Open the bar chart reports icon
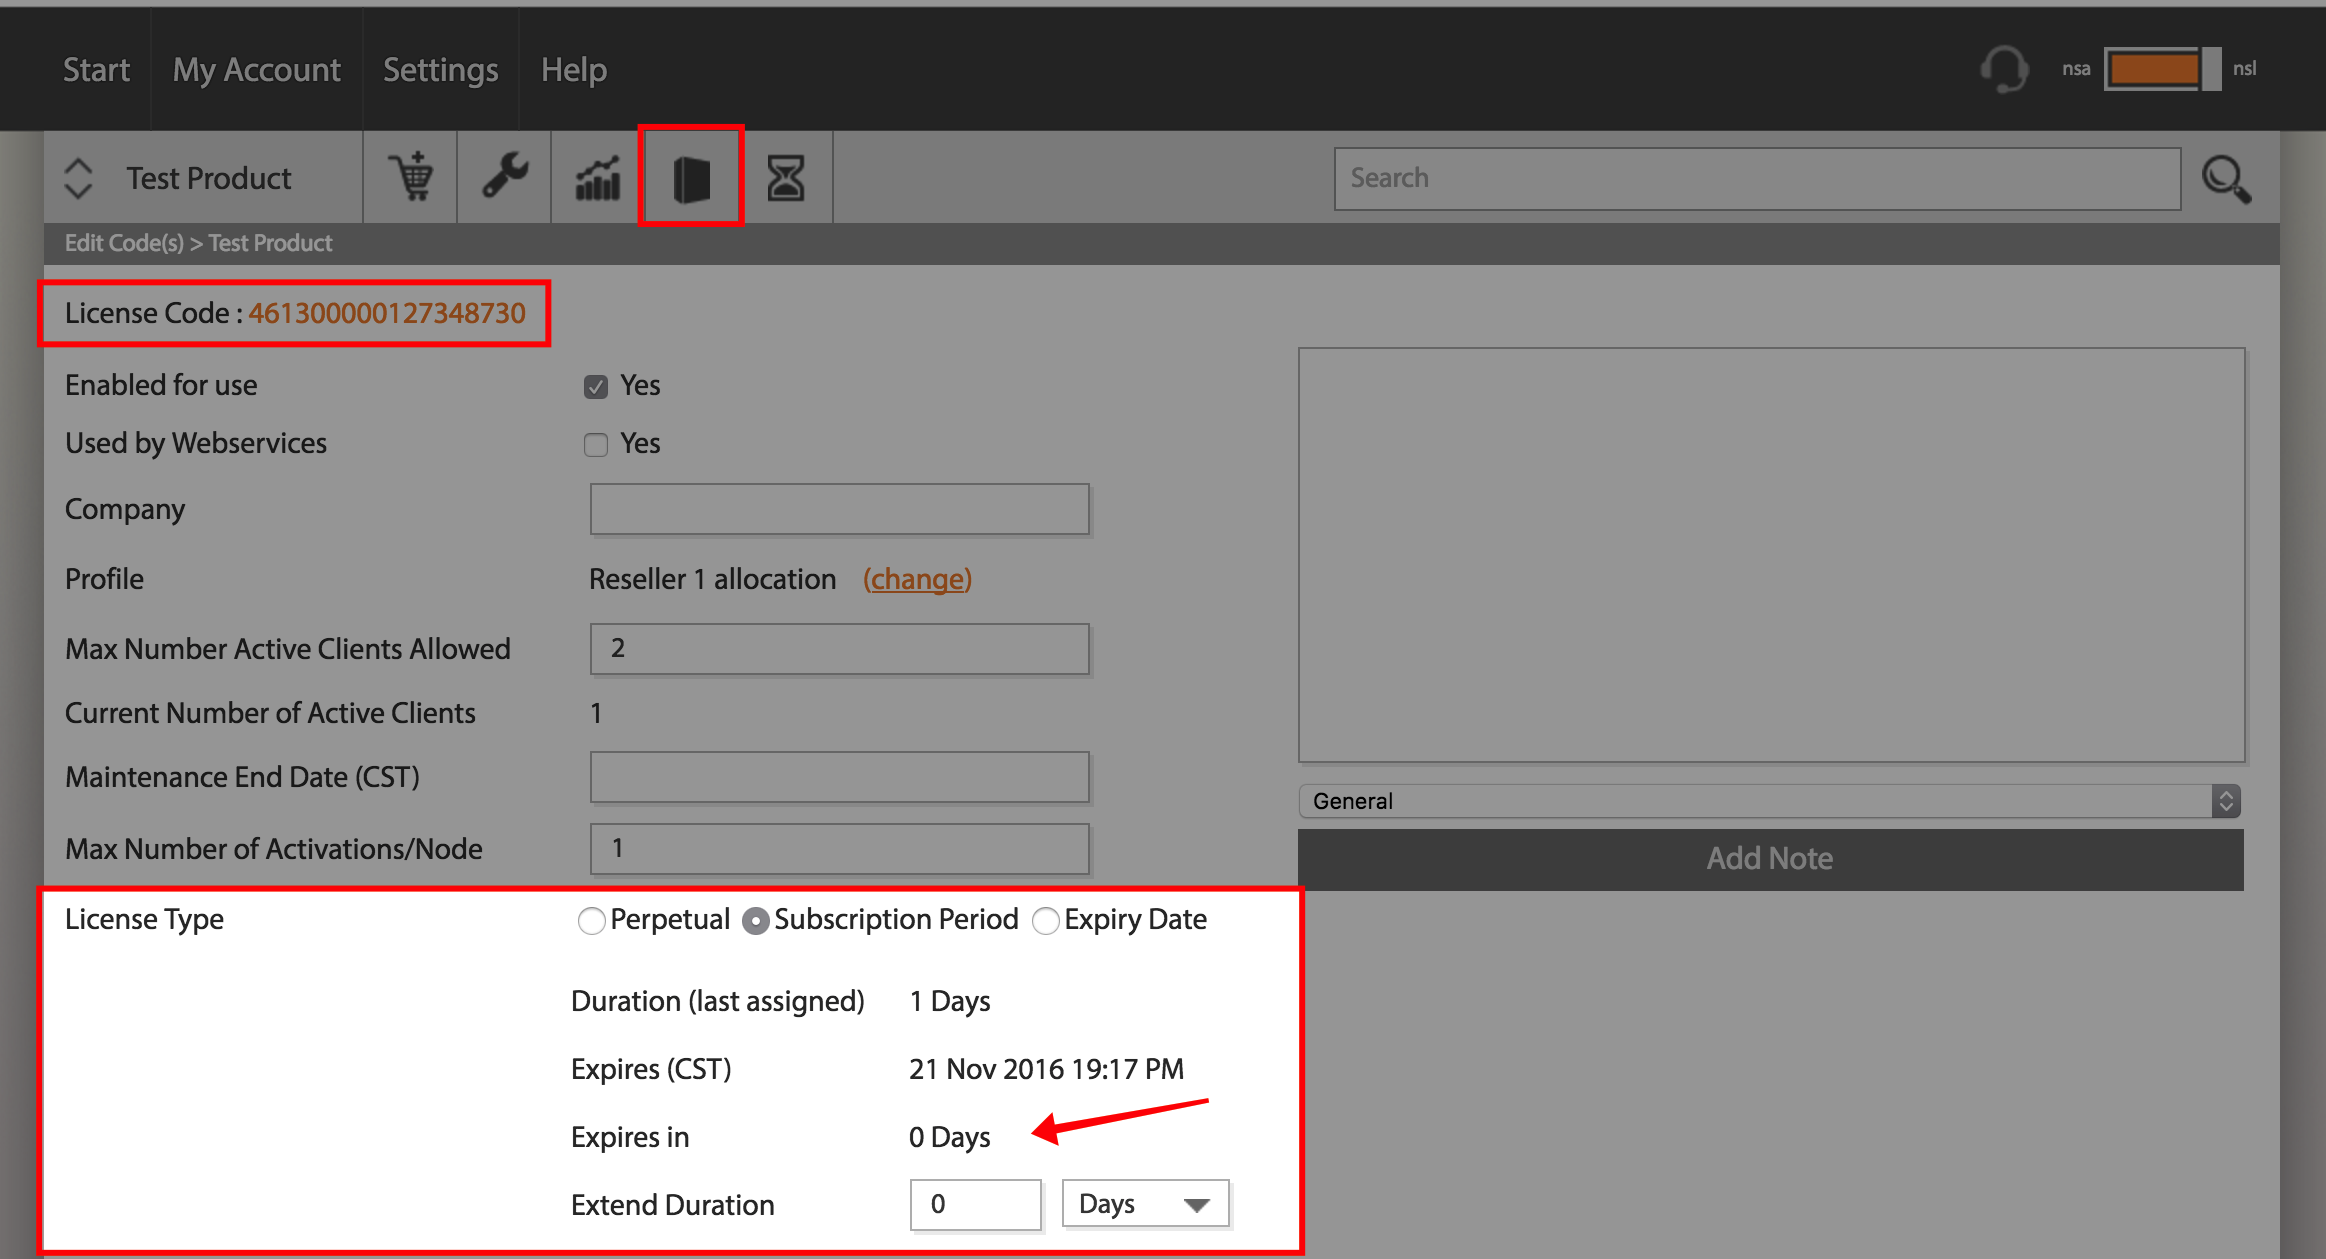 click(x=598, y=178)
